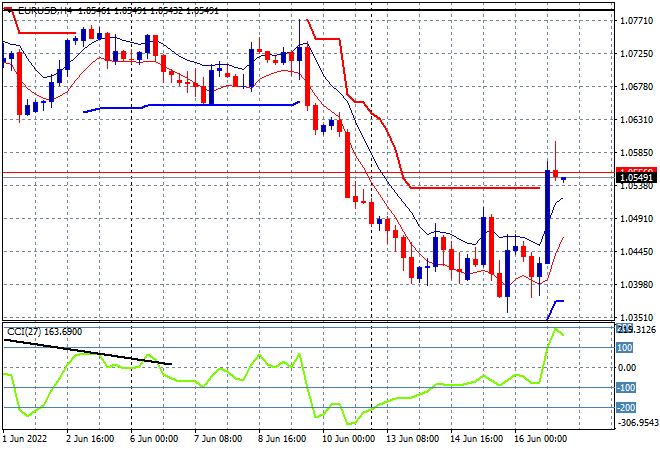Click the 10 Jun 00:00 time label
660x450 pixels.
pos(348,439)
